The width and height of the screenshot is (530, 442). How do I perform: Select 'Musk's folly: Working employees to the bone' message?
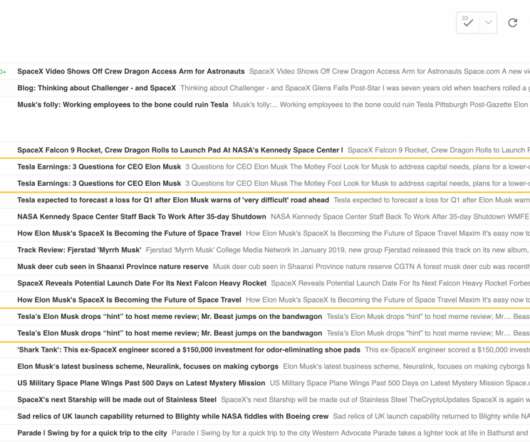tap(265, 104)
